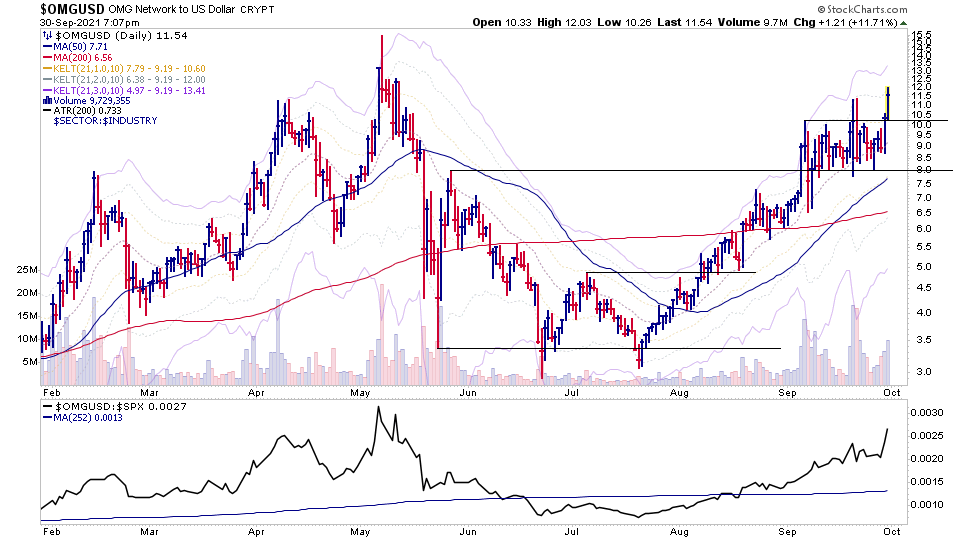Click the 0.0030 ratio axis label
The height and width of the screenshot is (540, 960).
tap(927, 413)
